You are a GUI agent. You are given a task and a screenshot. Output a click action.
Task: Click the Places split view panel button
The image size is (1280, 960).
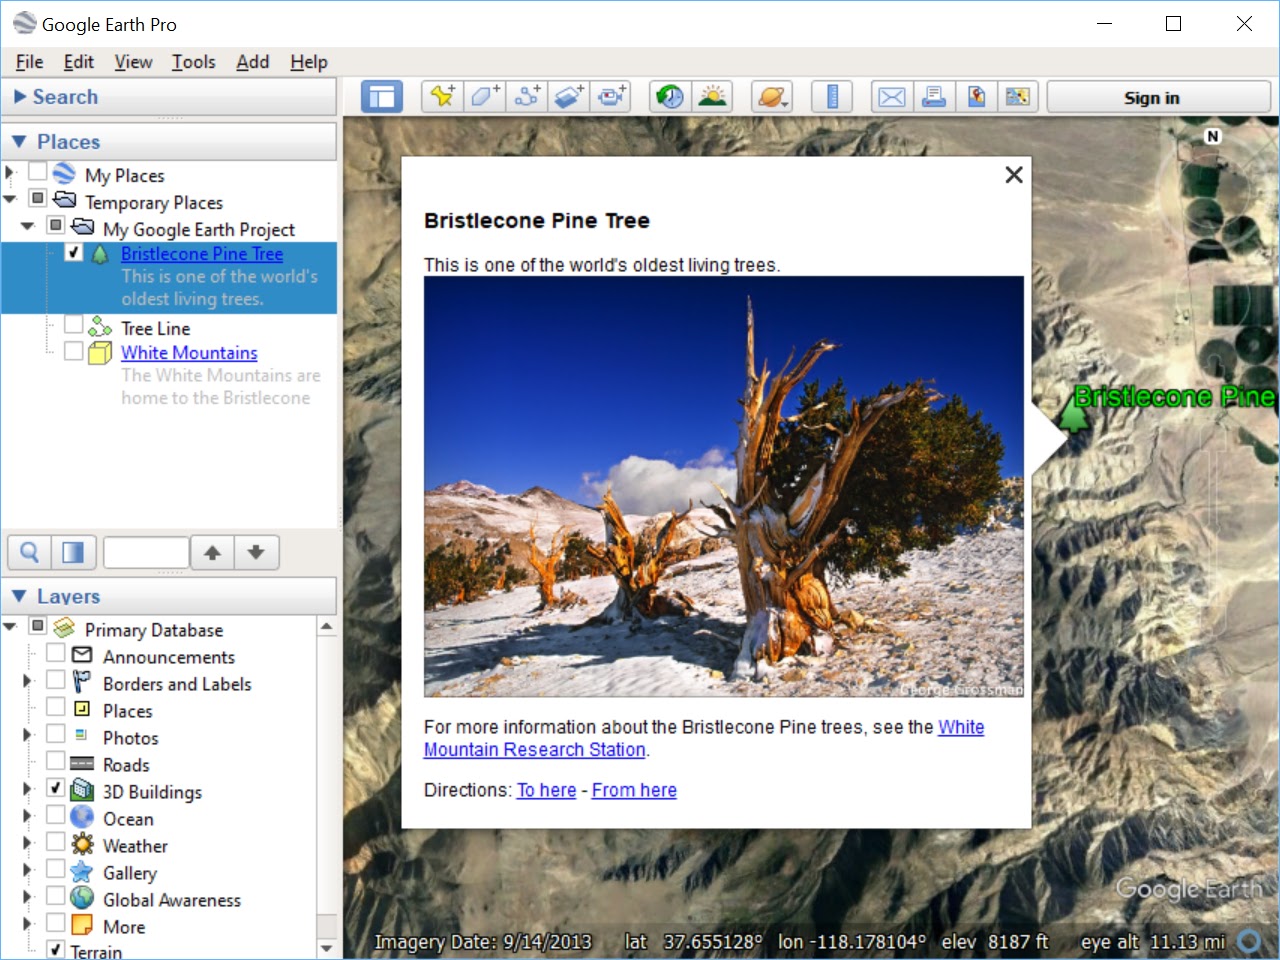click(73, 552)
